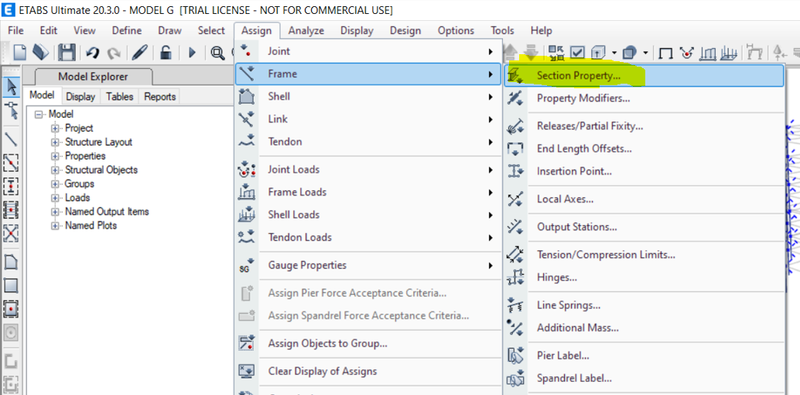Open the Shell submenu in Assign menu
The width and height of the screenshot is (800, 395).
pyautogui.click(x=368, y=96)
